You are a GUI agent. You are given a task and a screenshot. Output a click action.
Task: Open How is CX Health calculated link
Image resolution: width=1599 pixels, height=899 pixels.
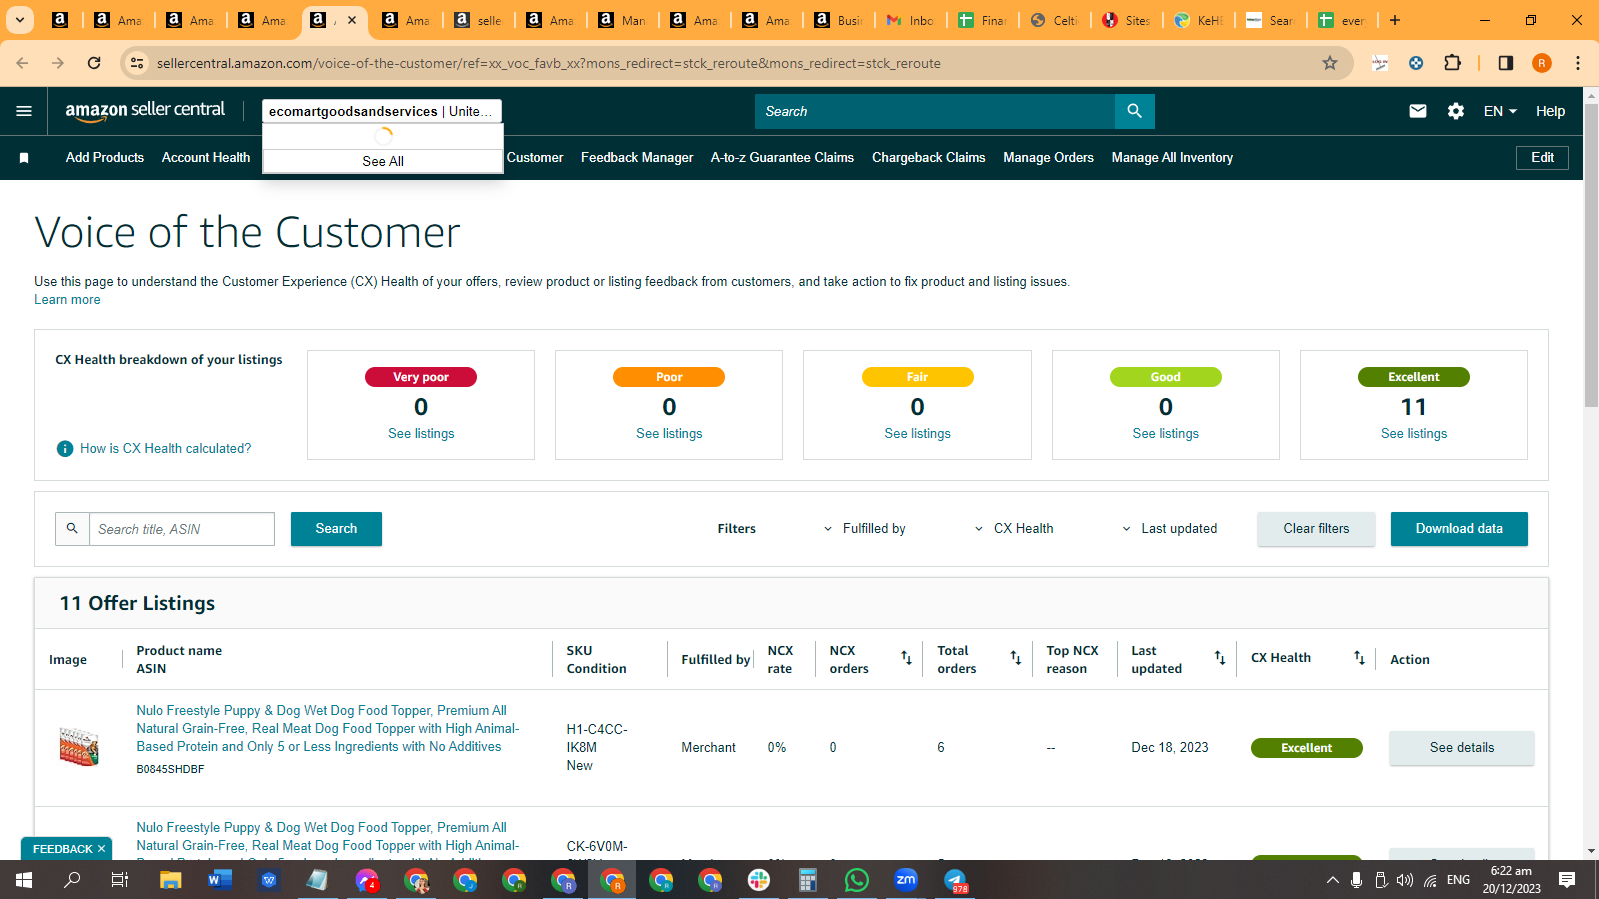point(166,449)
